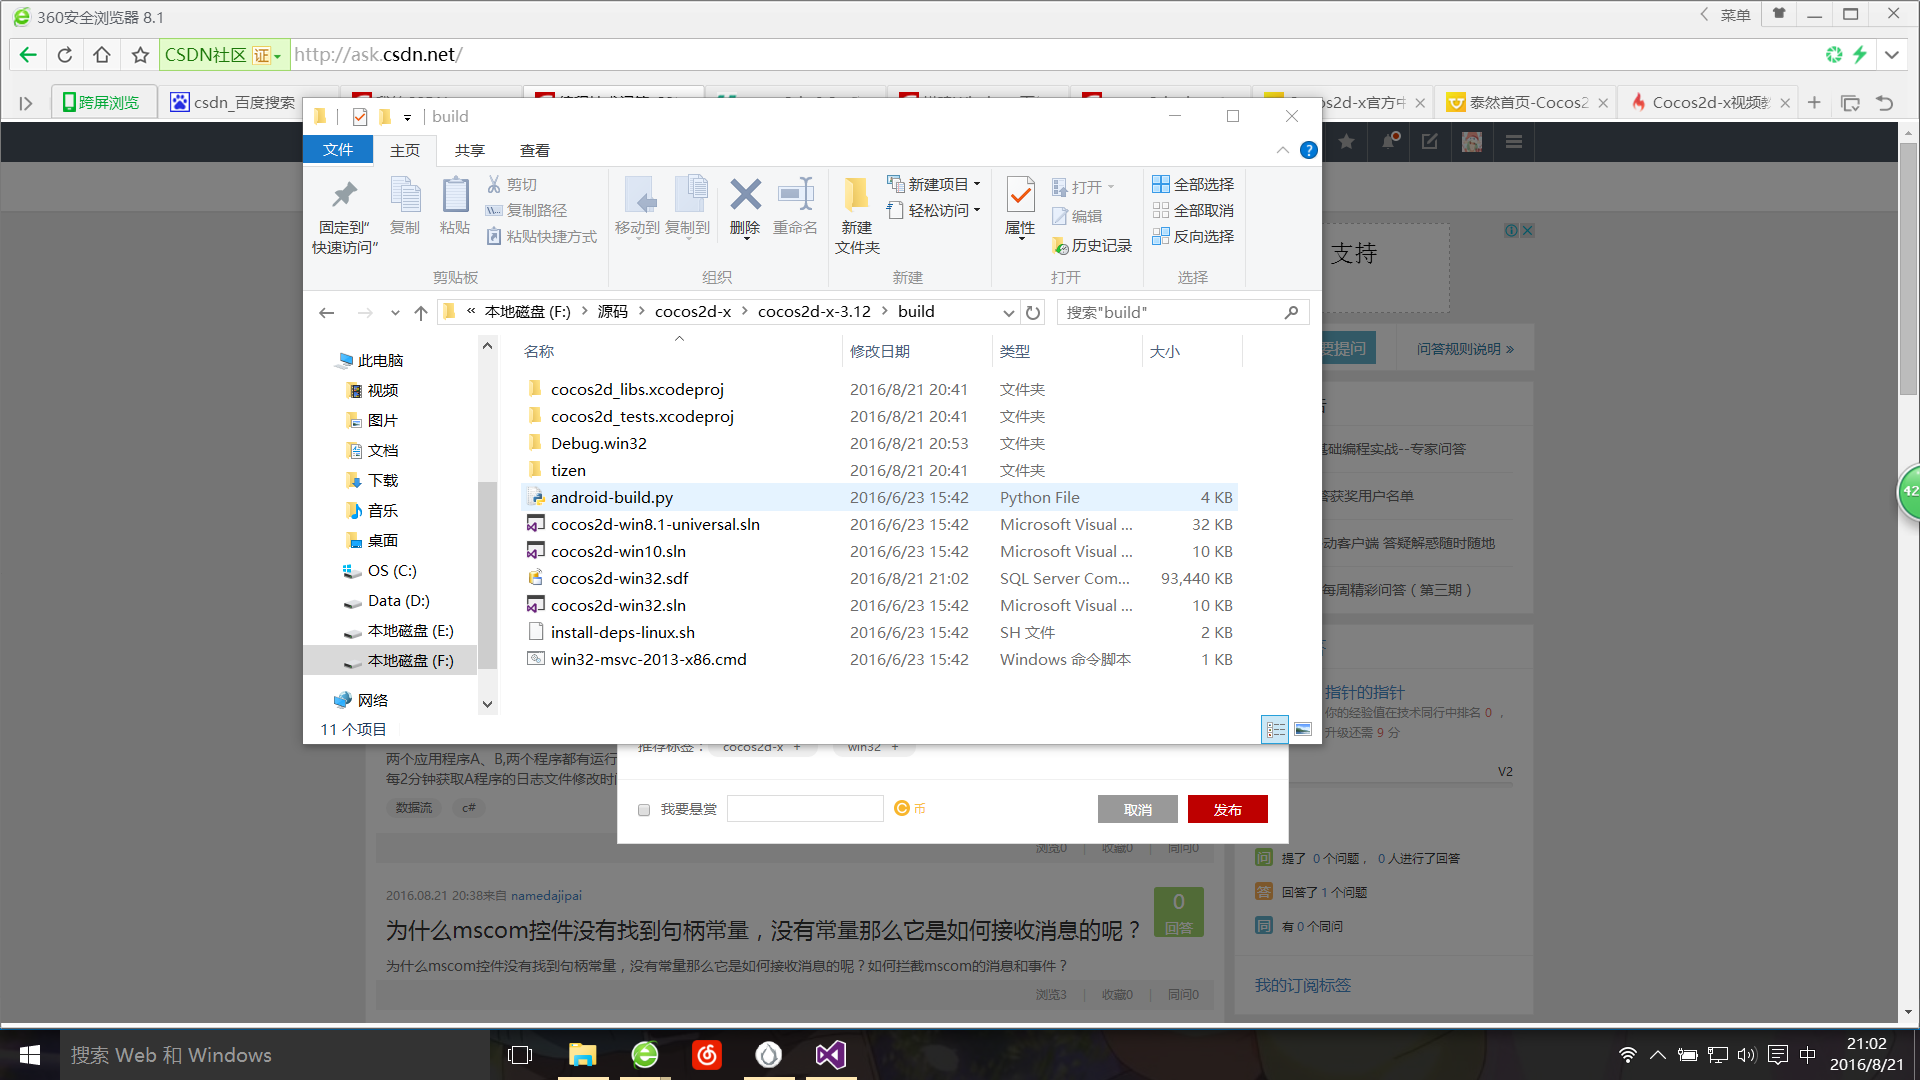Open 问答规则说明 link
The width and height of the screenshot is (1920, 1080).
pos(1465,349)
